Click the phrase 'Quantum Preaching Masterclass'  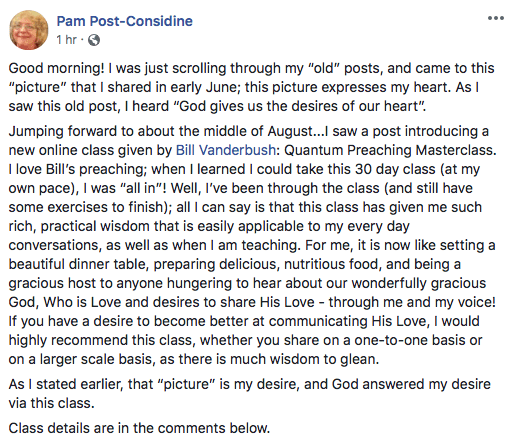pos(388,150)
